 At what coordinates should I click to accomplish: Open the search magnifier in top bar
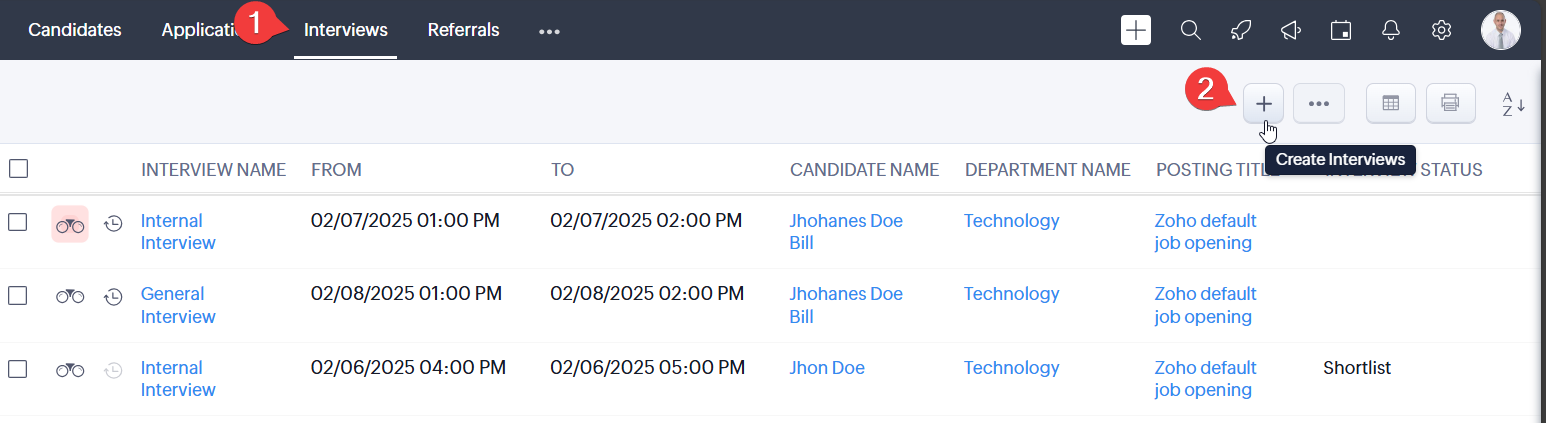click(1190, 30)
